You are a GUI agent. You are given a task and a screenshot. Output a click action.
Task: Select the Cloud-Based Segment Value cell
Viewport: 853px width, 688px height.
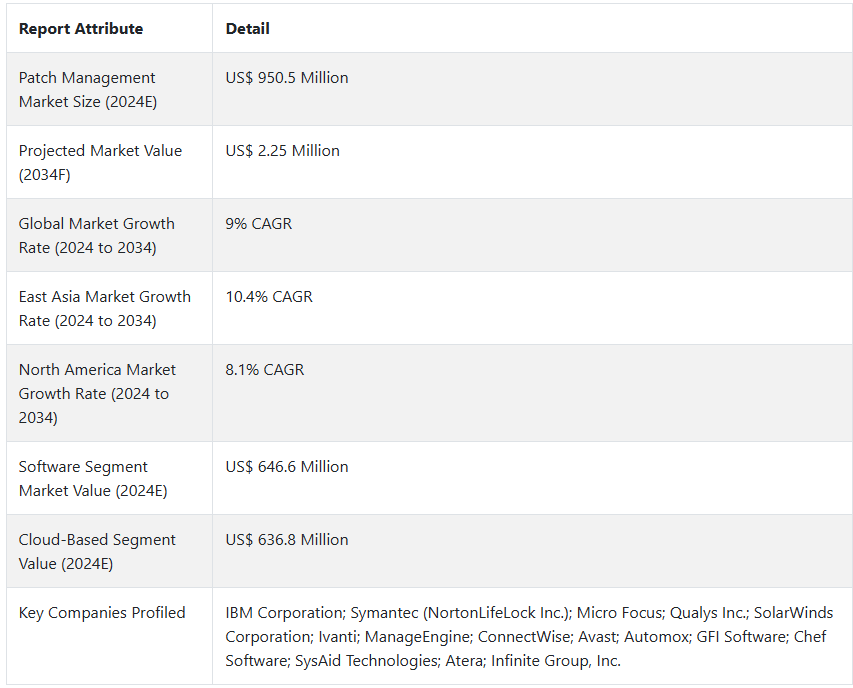tap(97, 552)
